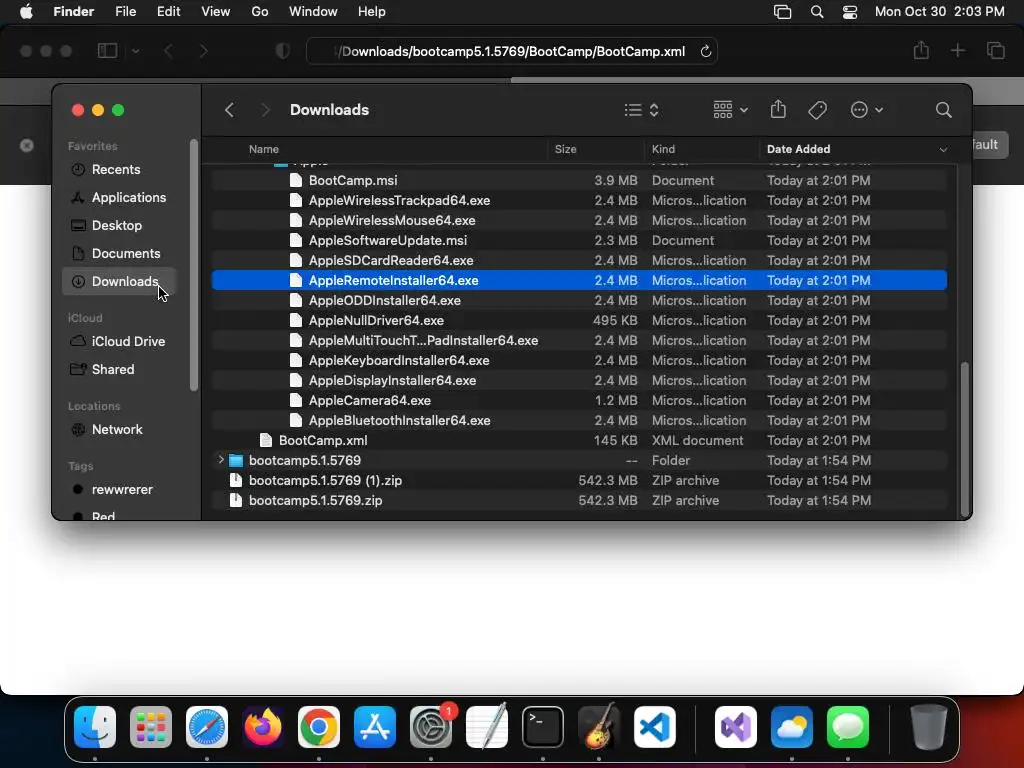Show tab overview in Safari window
Image resolution: width=1024 pixels, height=768 pixels.
(x=995, y=51)
